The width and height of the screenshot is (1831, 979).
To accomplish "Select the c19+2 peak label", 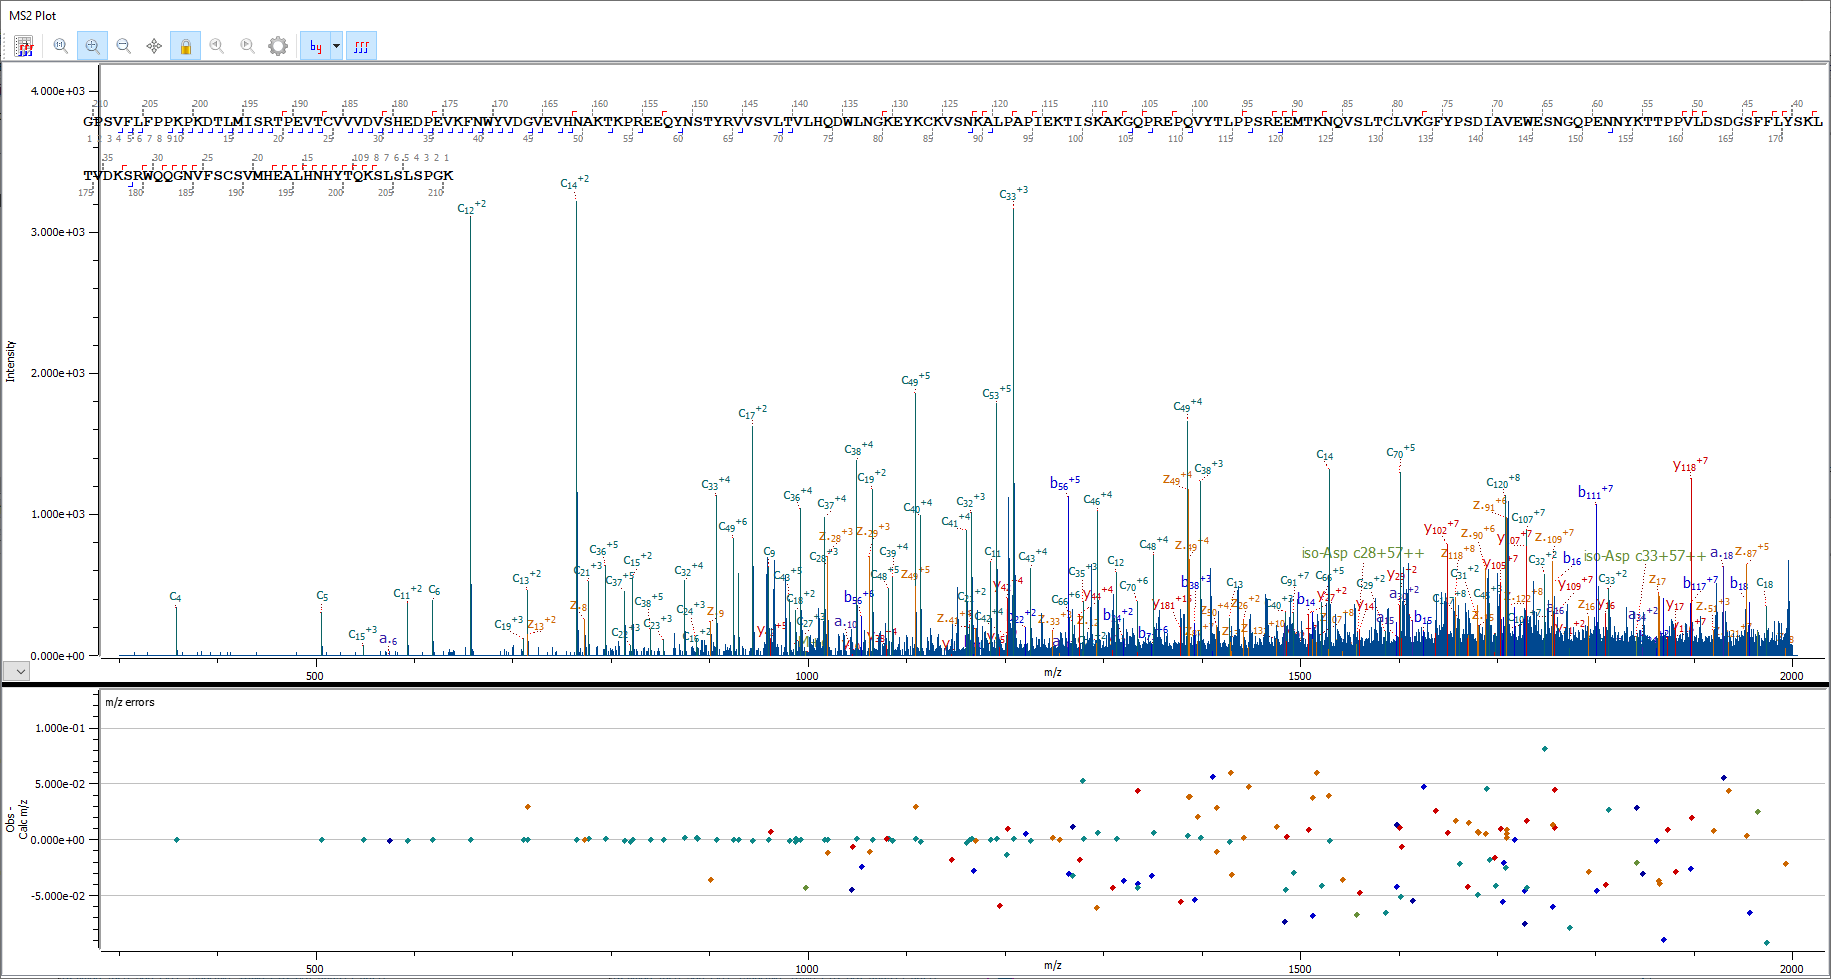I will 871,476.
